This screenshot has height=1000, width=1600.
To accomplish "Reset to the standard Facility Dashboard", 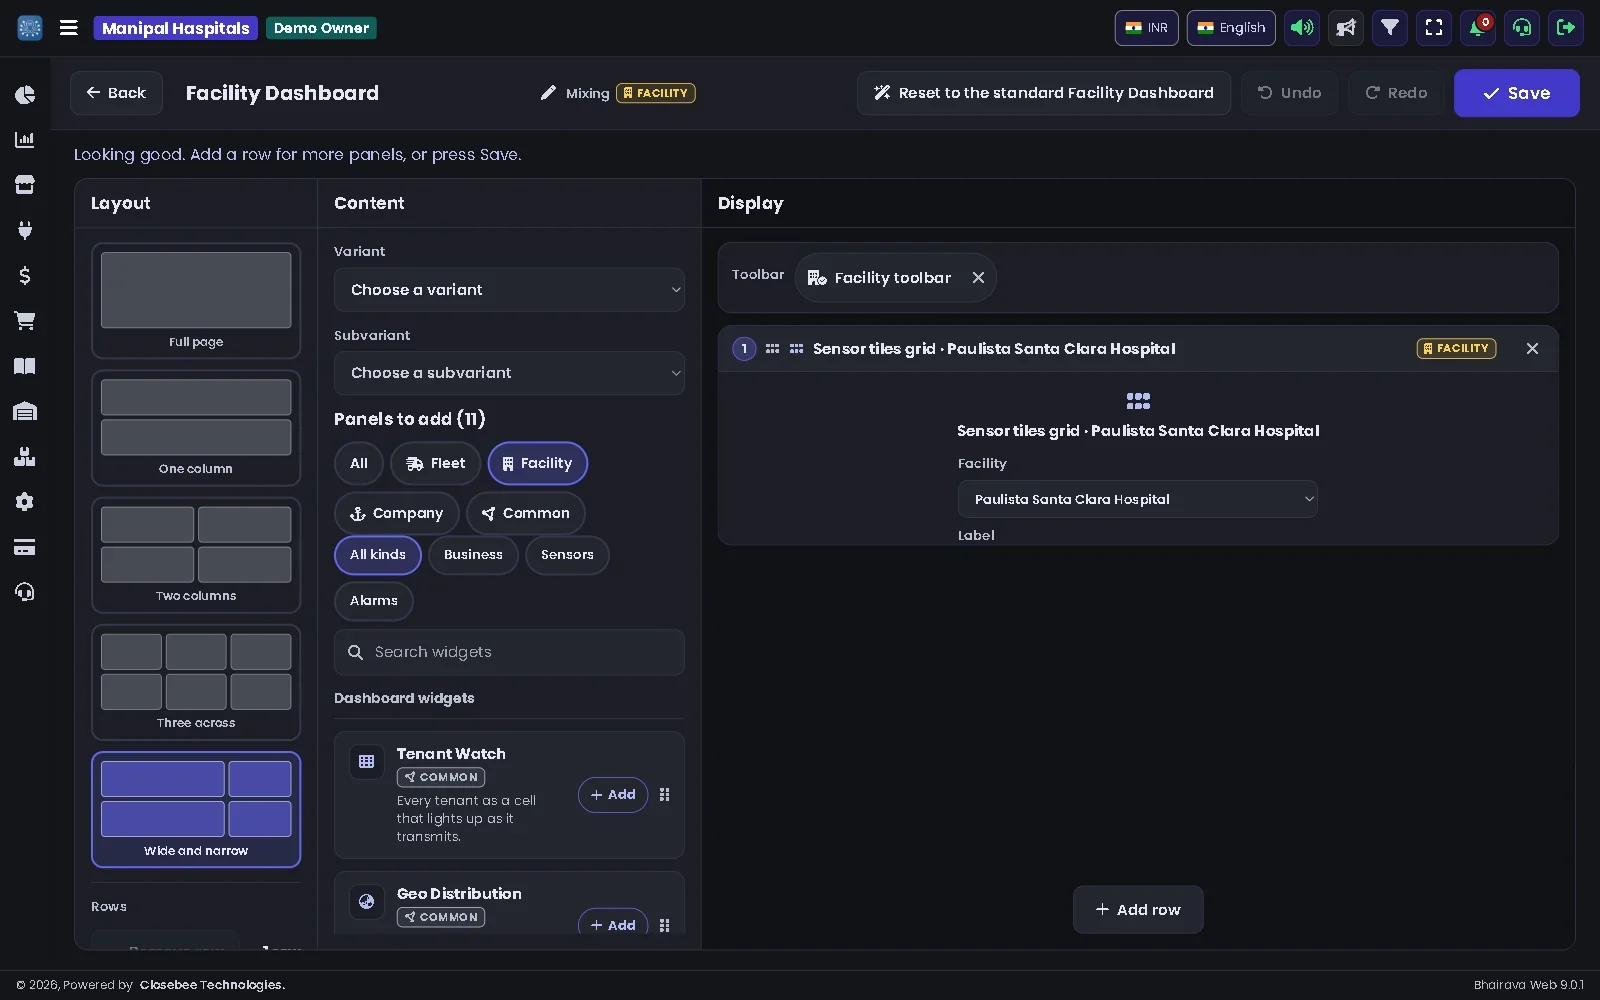I will tap(1044, 93).
